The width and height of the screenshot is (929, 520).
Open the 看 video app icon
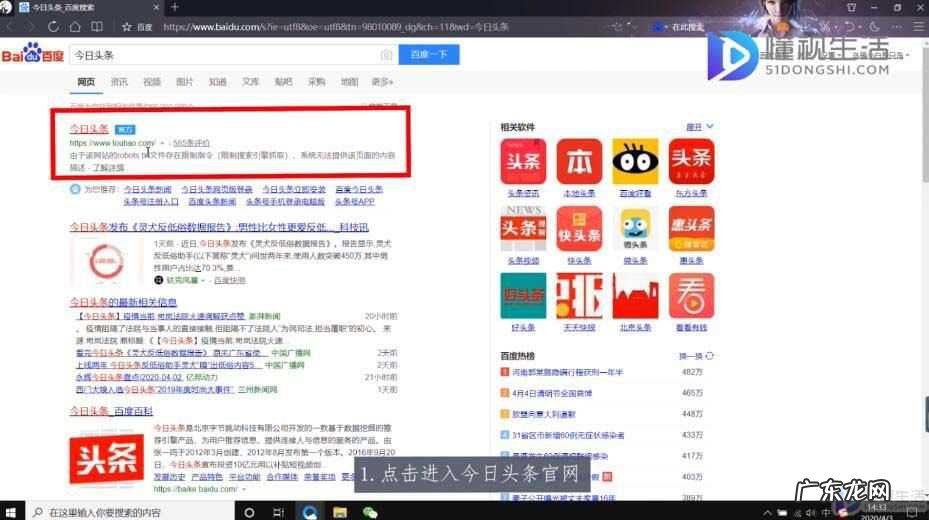691,296
